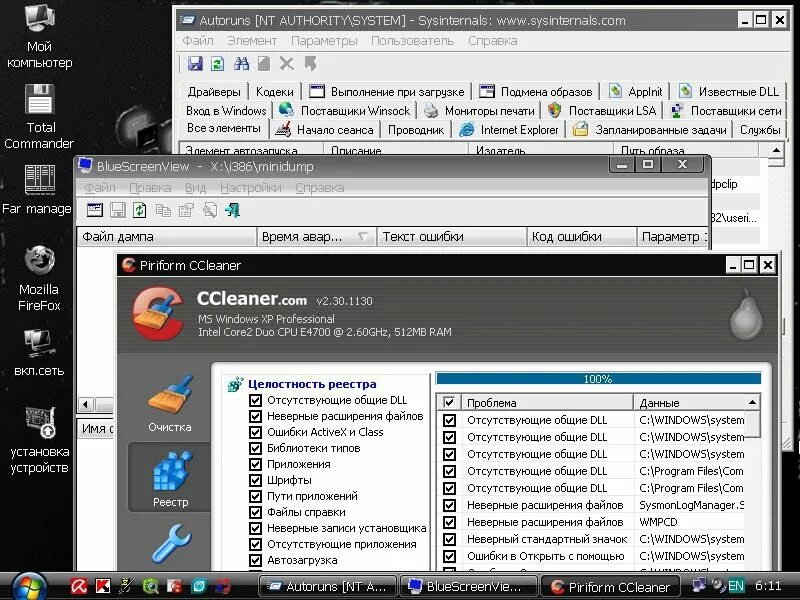Click the Windows Start orb button
The height and width of the screenshot is (600, 800).
pos(29,587)
